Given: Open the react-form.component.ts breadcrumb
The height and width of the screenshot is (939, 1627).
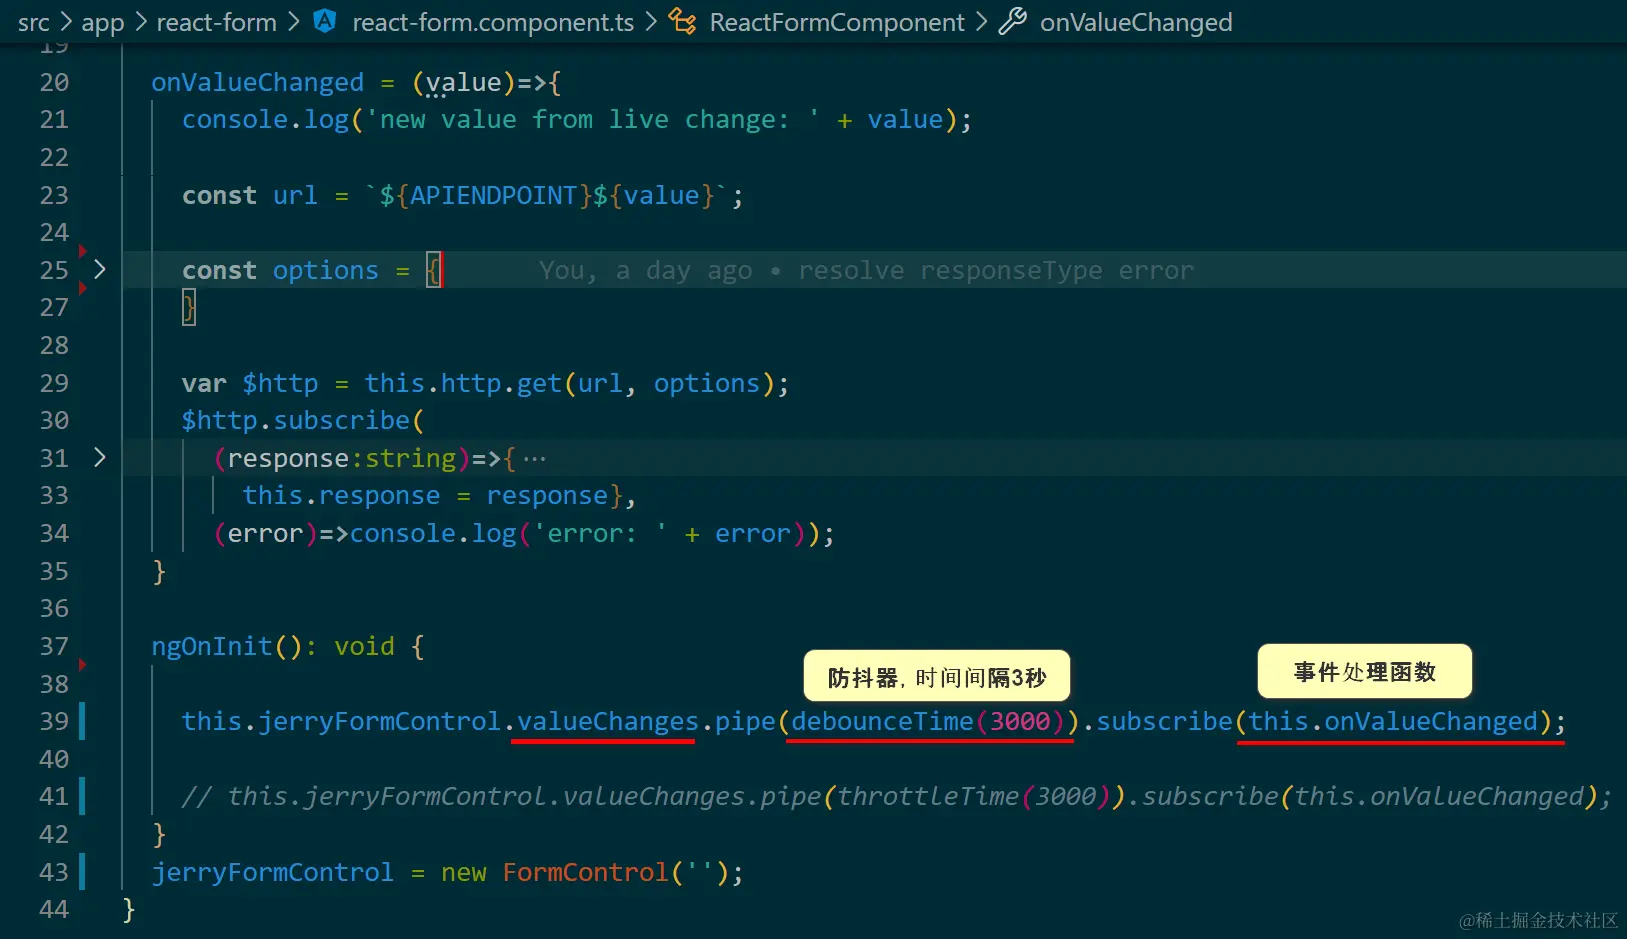Looking at the screenshot, I should click(x=493, y=22).
